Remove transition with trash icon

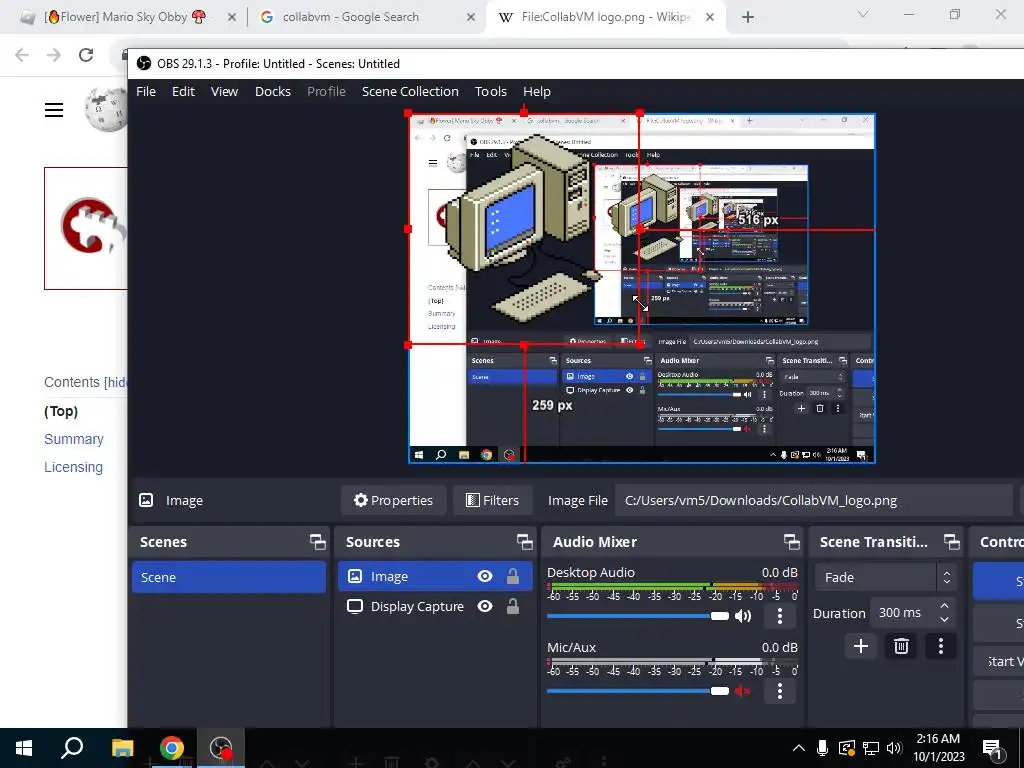(x=901, y=646)
